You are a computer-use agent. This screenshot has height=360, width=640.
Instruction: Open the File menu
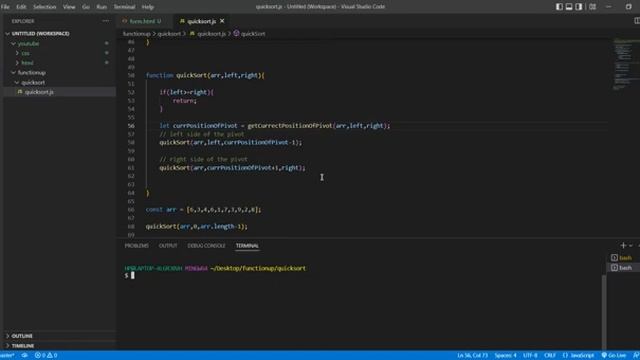tap(5, 7)
